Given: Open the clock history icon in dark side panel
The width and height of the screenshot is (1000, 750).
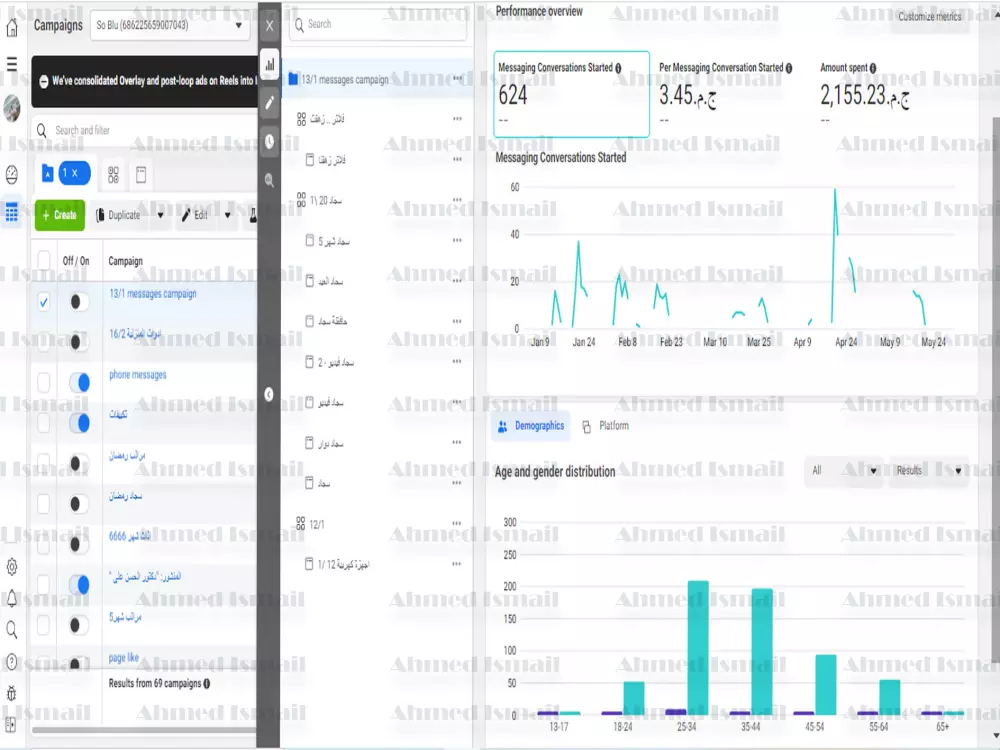Looking at the screenshot, I should [x=269, y=142].
